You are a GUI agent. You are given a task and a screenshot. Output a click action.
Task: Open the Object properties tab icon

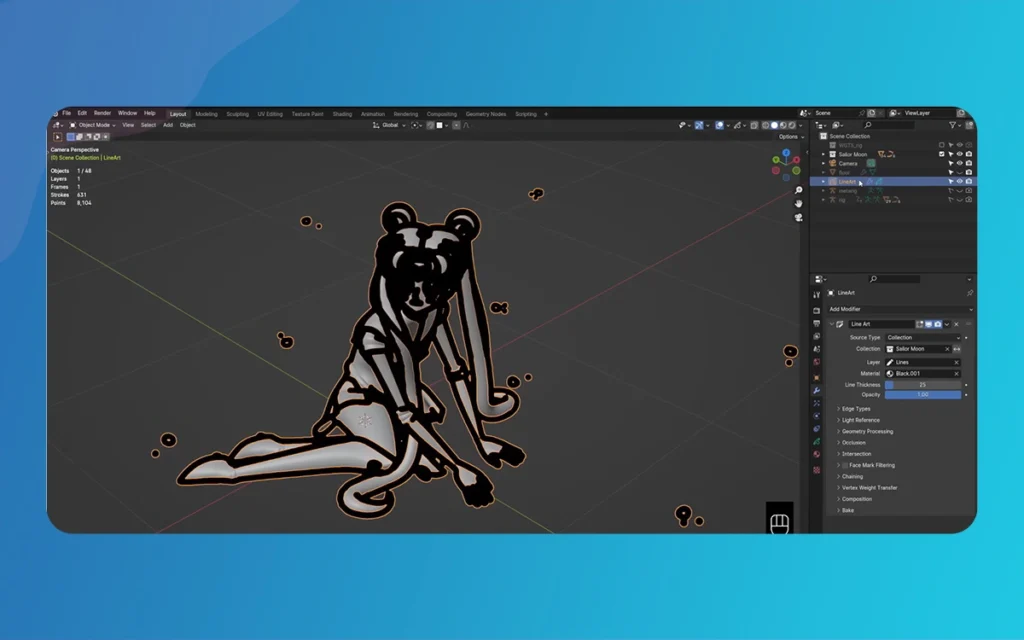[x=816, y=377]
